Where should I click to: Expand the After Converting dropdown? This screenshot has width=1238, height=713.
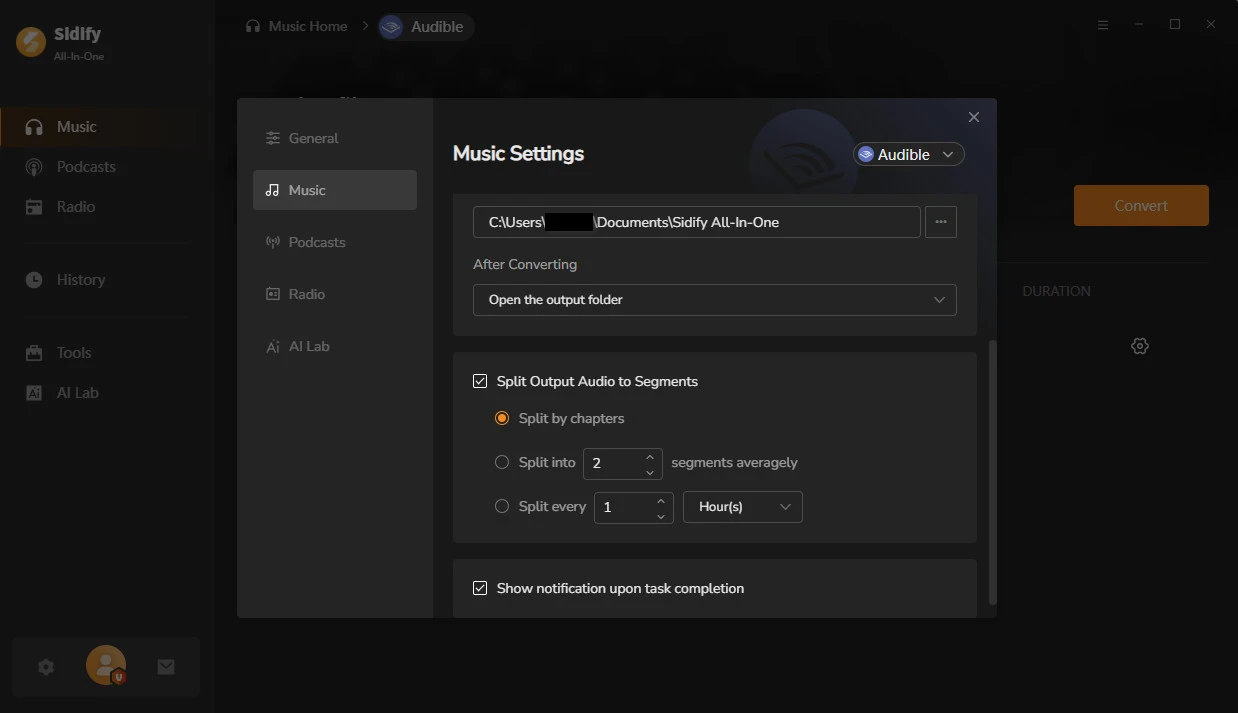click(x=714, y=300)
